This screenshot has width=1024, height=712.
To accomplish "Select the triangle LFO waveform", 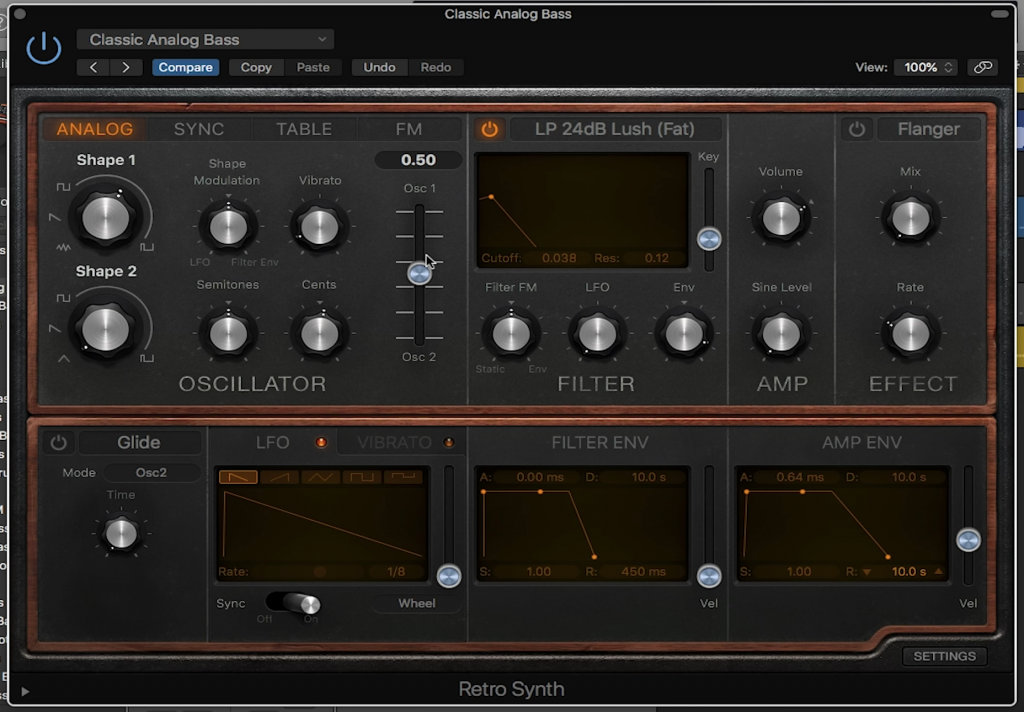I will [x=321, y=477].
